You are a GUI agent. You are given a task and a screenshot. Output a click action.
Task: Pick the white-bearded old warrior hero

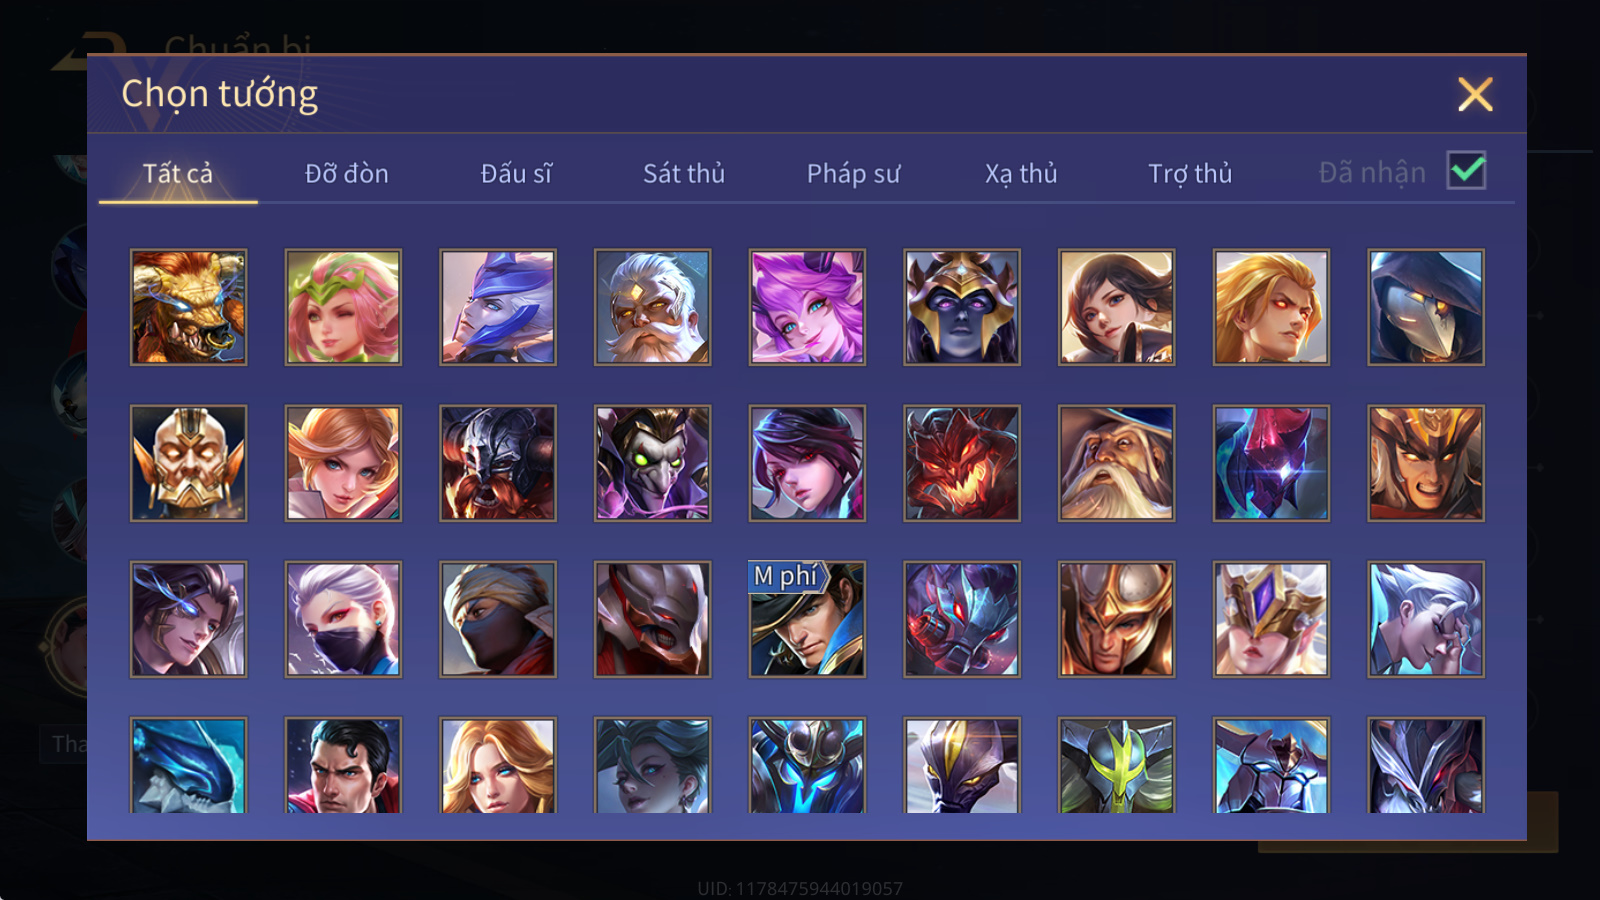pyautogui.click(x=652, y=307)
